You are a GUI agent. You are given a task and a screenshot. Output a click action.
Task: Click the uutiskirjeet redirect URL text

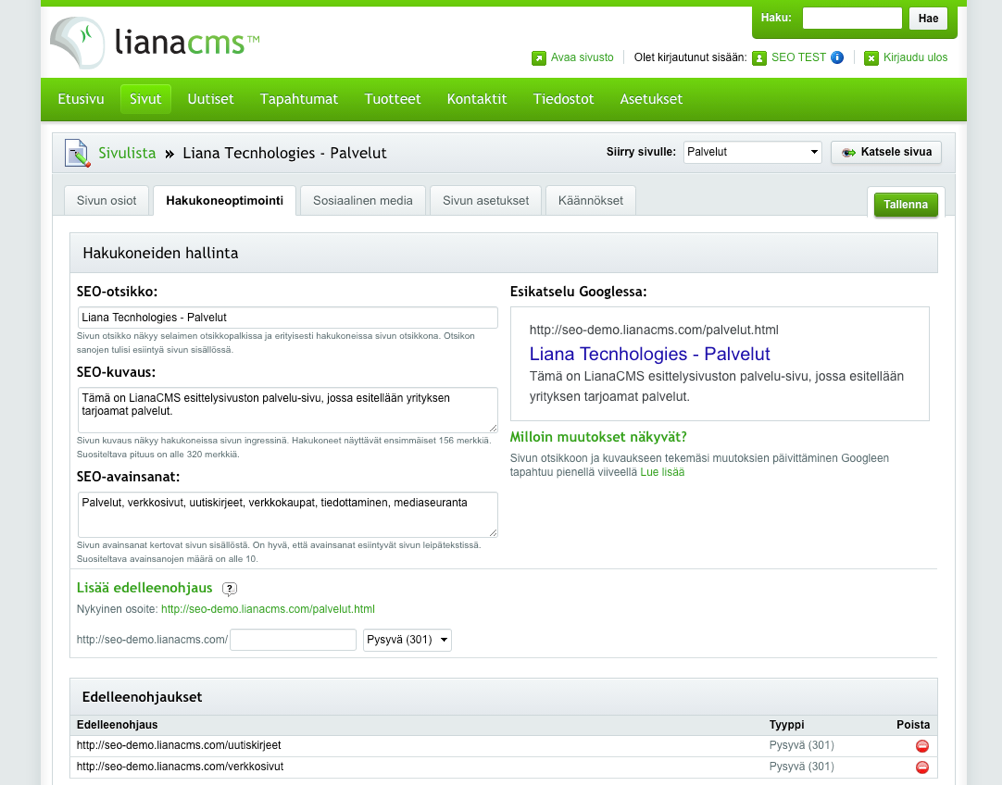click(x=179, y=745)
